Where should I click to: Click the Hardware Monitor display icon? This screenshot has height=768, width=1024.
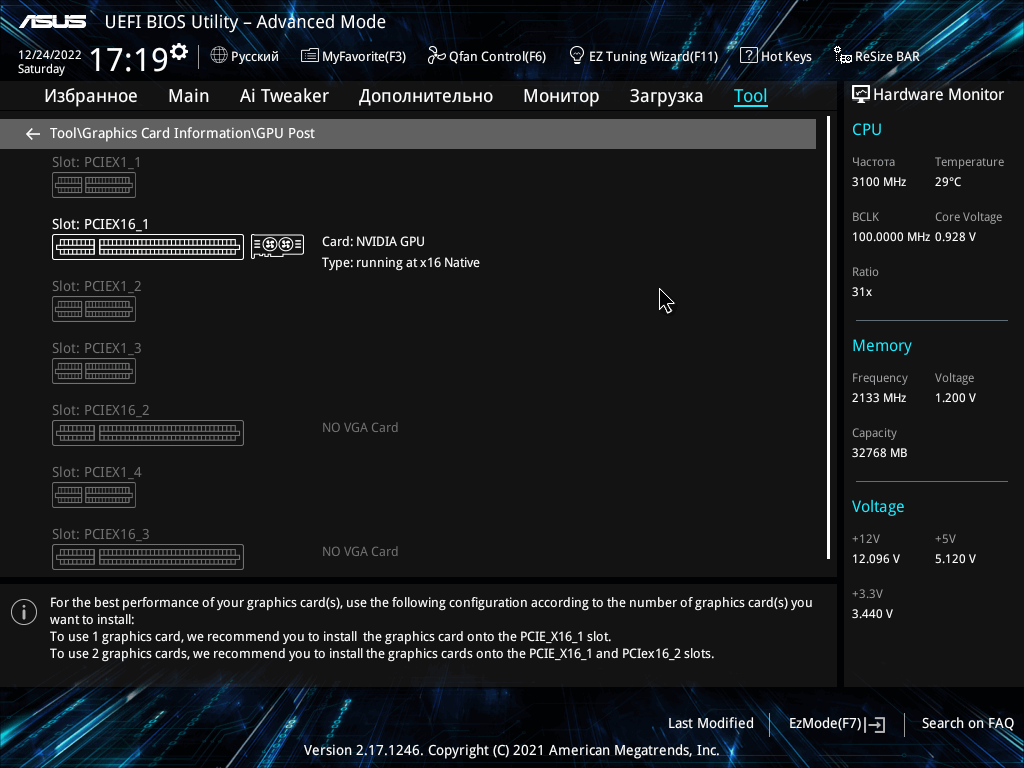coord(861,95)
